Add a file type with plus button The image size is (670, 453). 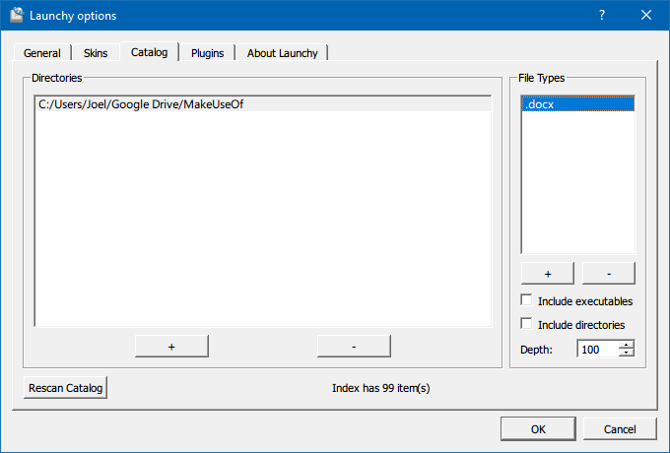coord(547,274)
